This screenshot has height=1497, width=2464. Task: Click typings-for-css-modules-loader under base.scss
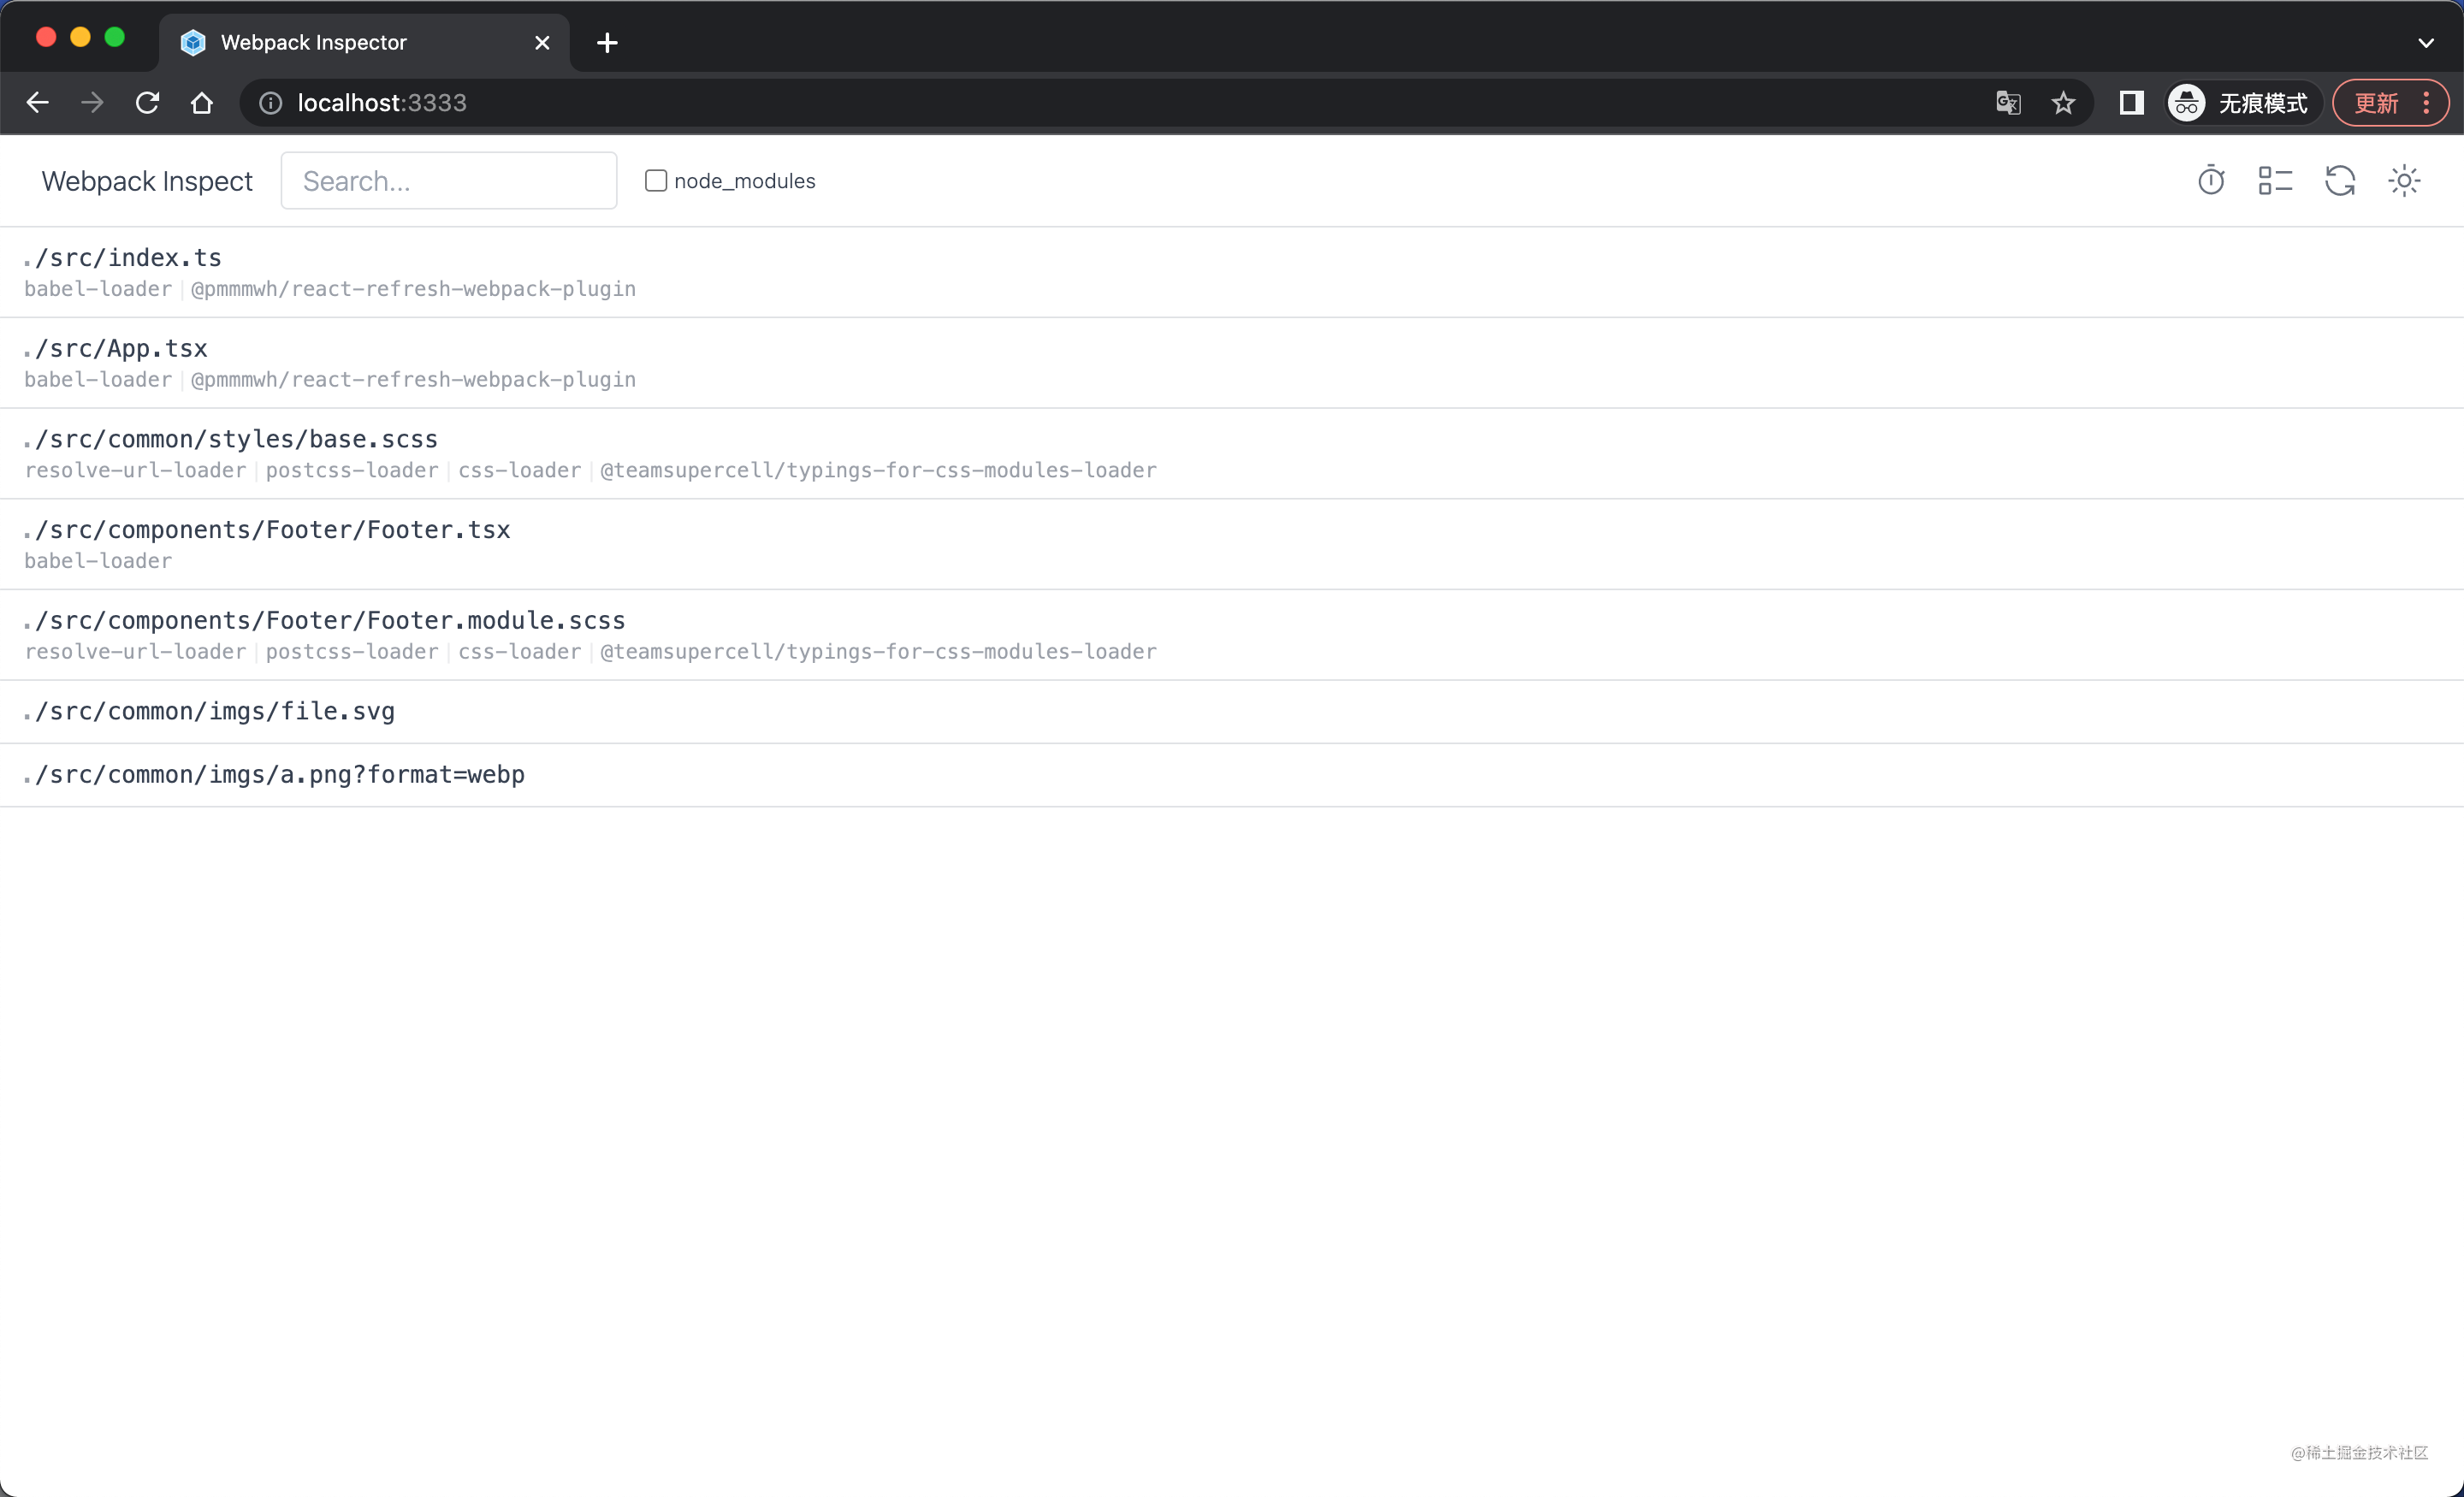878,471
